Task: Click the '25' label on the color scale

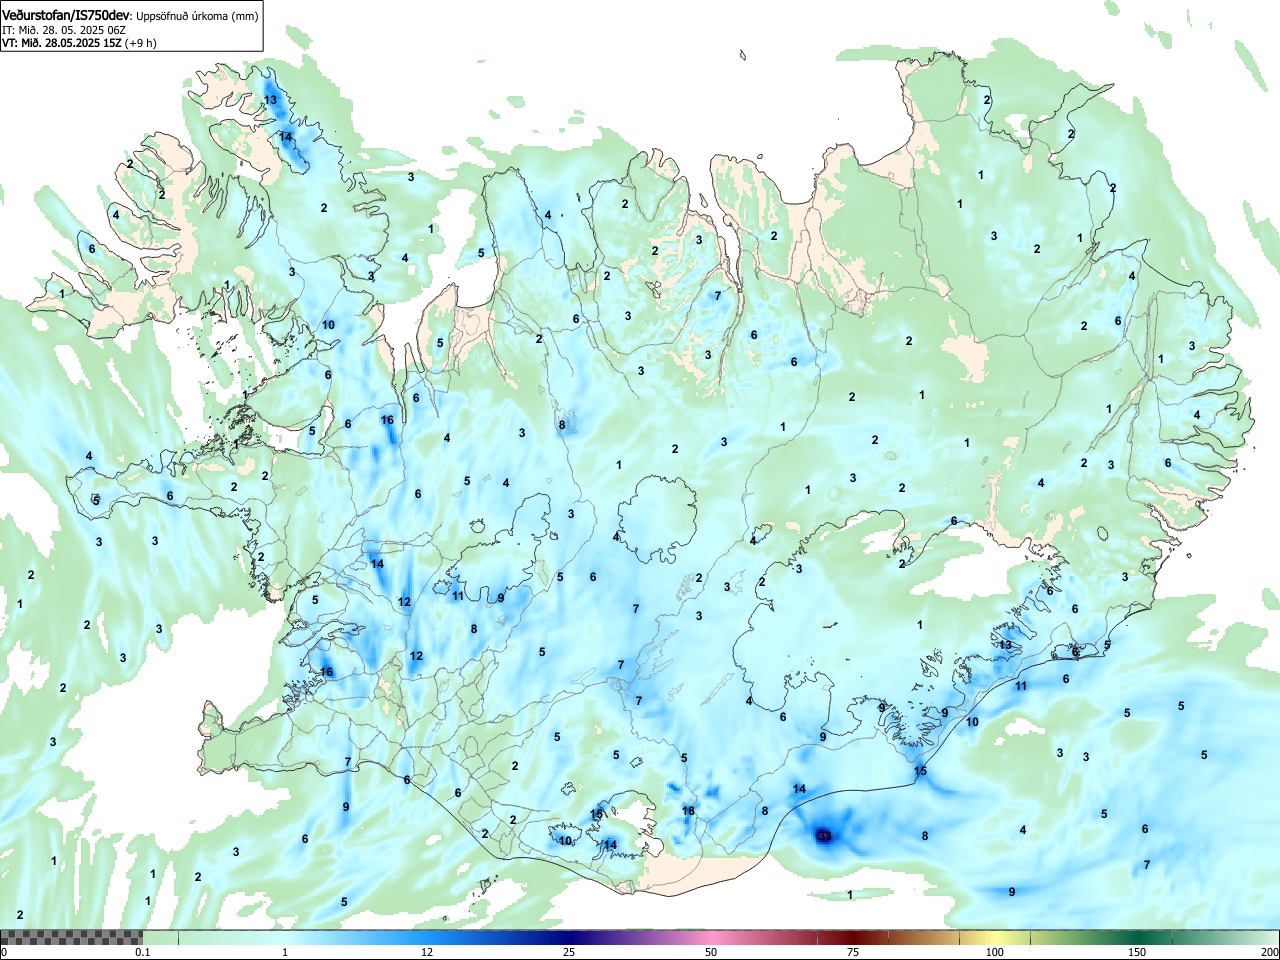Action: [569, 952]
